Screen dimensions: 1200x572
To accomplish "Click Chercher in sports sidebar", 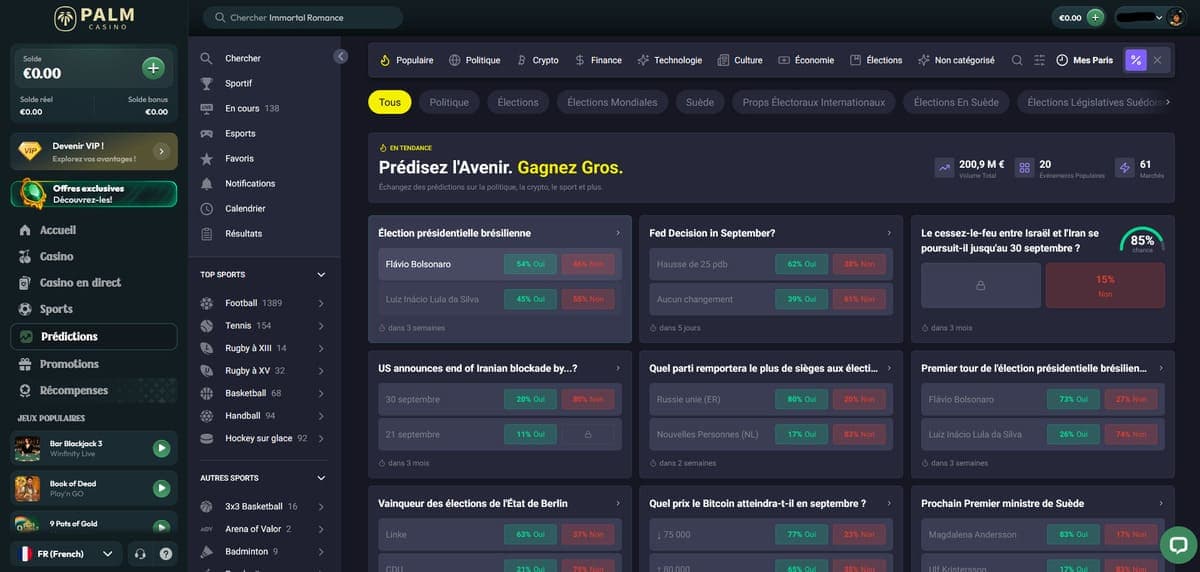I will [243, 58].
